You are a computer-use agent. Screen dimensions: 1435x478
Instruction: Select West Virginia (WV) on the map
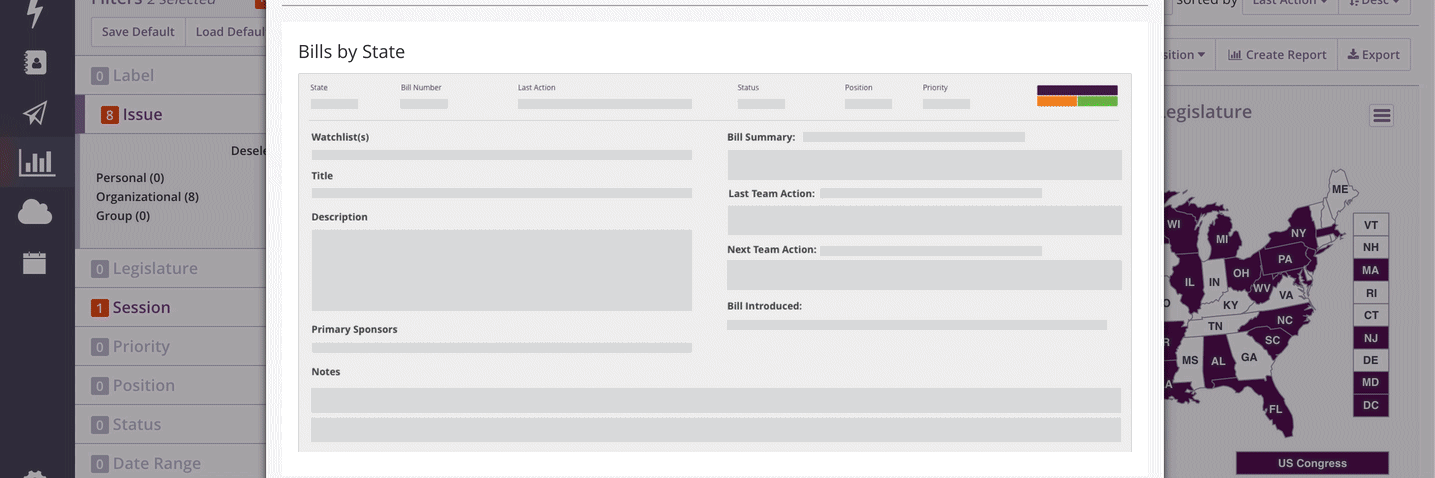click(1261, 288)
